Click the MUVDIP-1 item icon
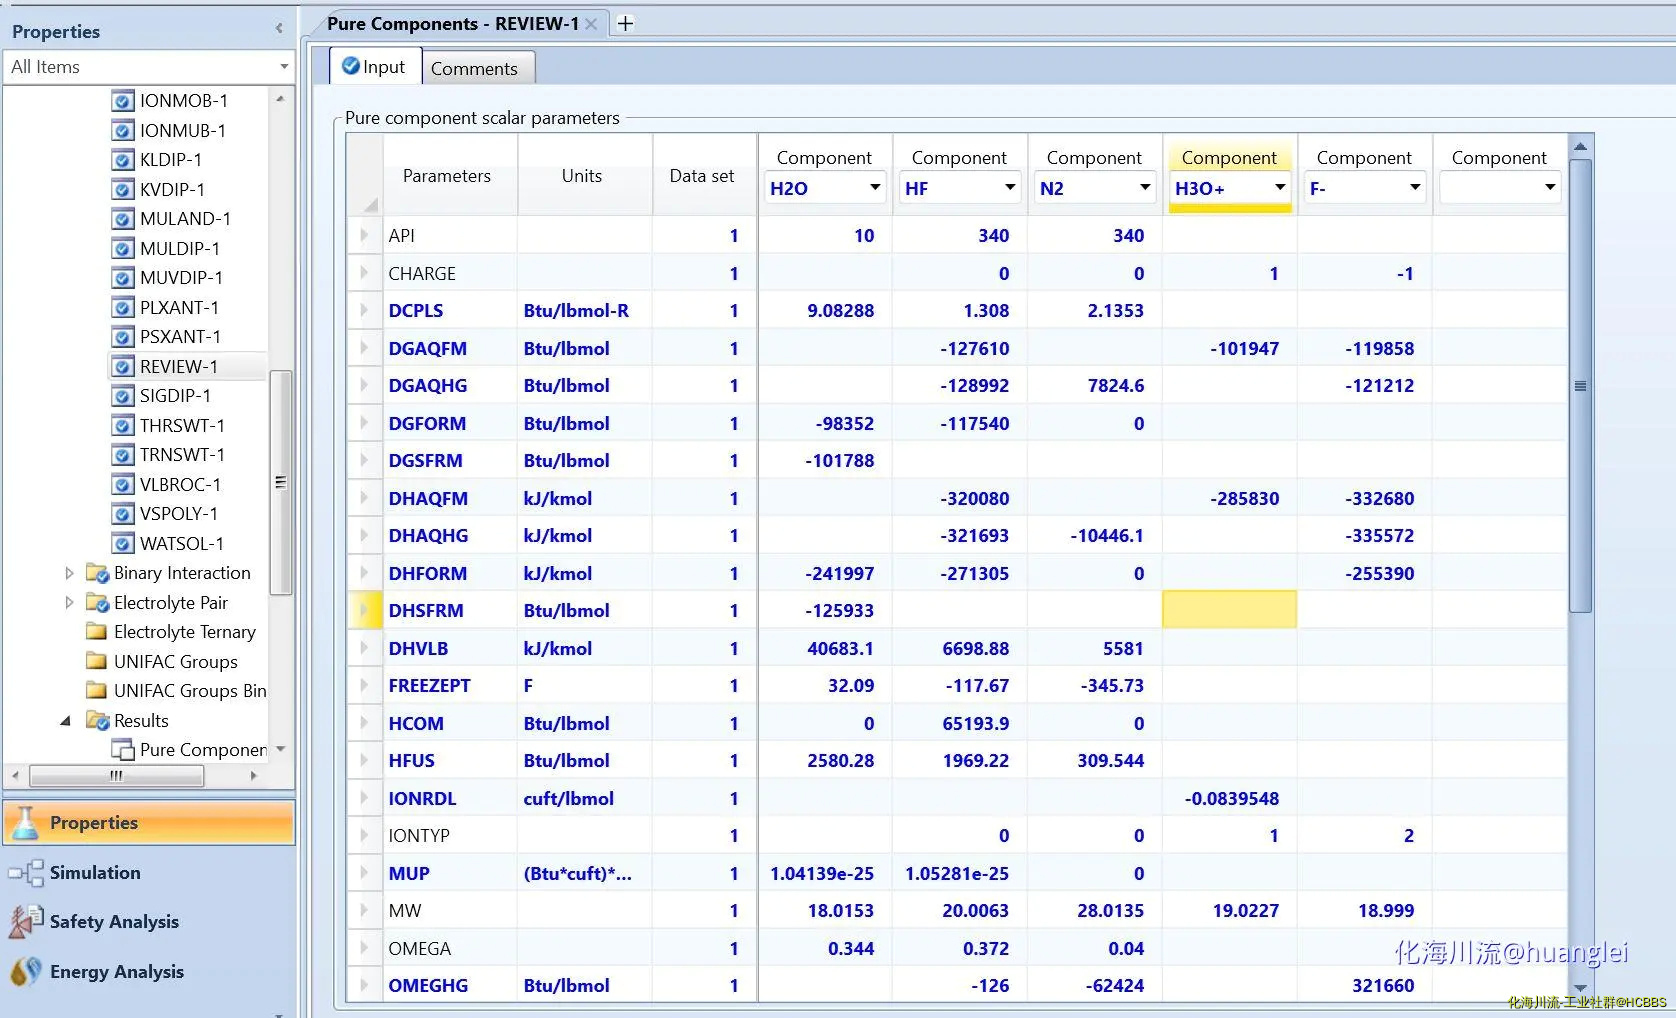The image size is (1676, 1018). 122,278
